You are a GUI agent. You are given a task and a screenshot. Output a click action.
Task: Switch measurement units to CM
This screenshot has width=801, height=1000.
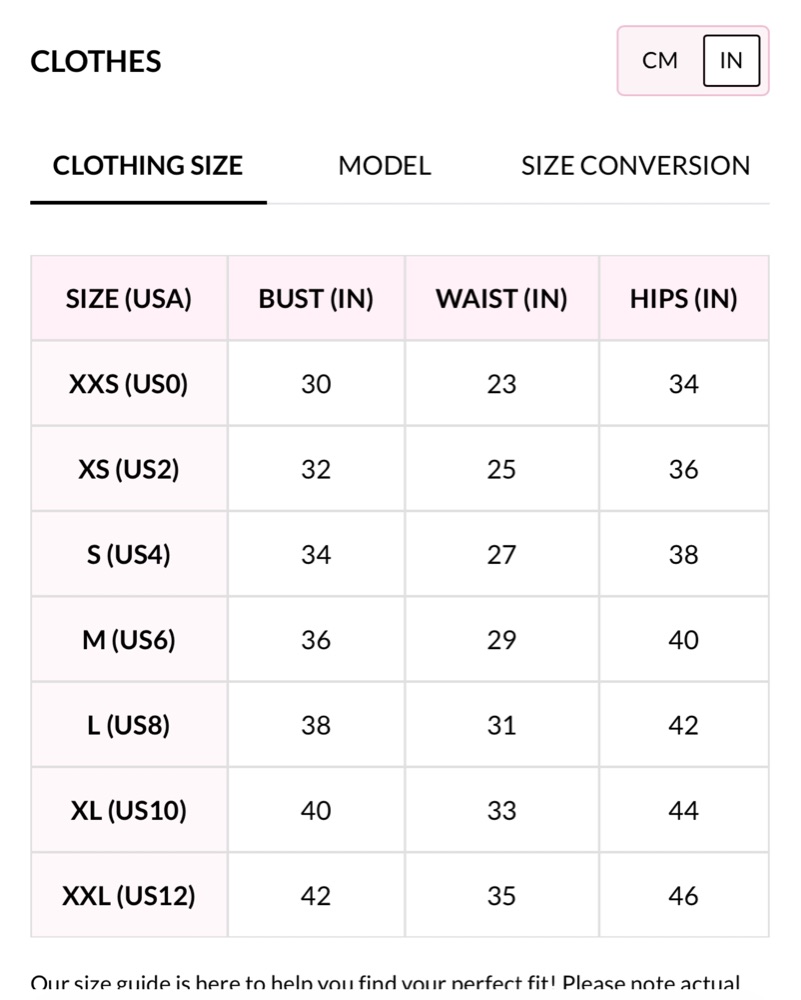click(x=660, y=61)
